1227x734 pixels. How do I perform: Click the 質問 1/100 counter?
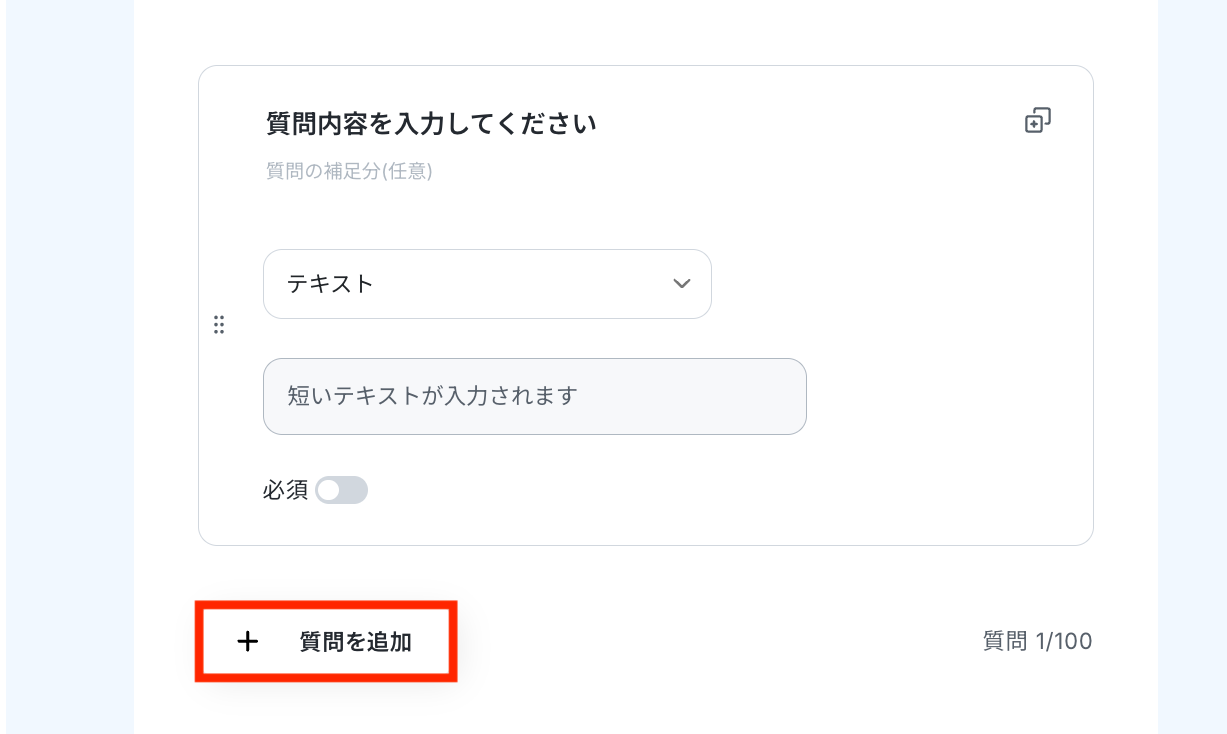(1037, 641)
